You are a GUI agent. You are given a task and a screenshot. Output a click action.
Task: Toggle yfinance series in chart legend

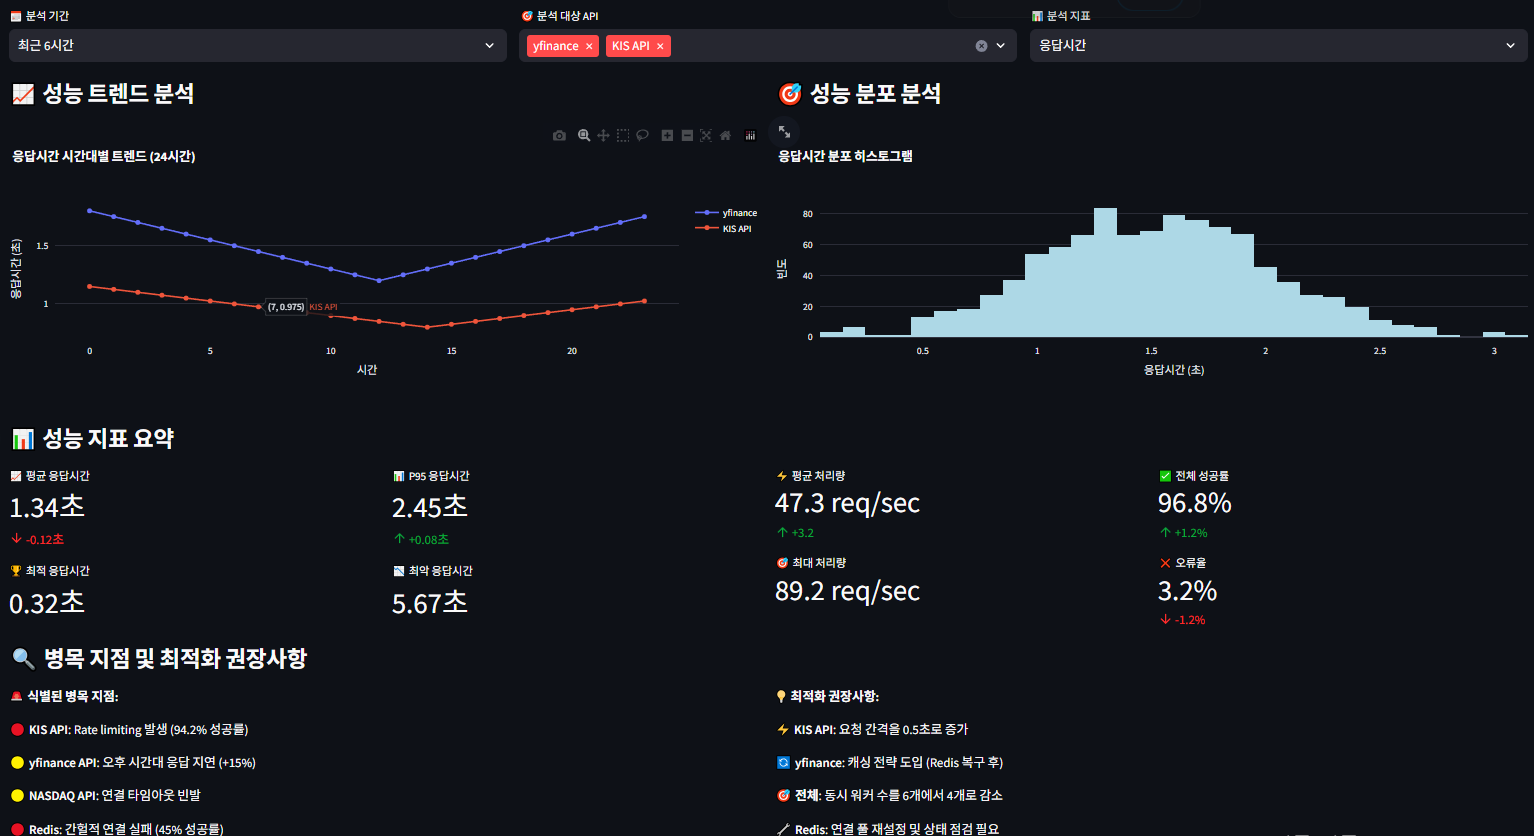coord(739,213)
